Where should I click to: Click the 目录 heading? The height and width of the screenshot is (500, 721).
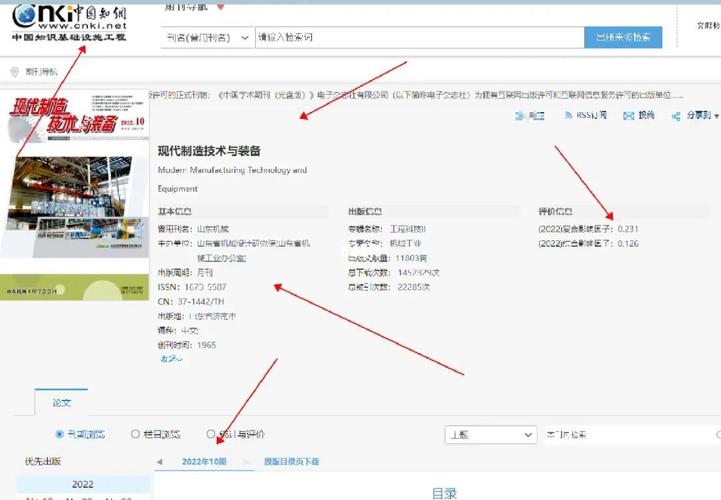point(445,494)
